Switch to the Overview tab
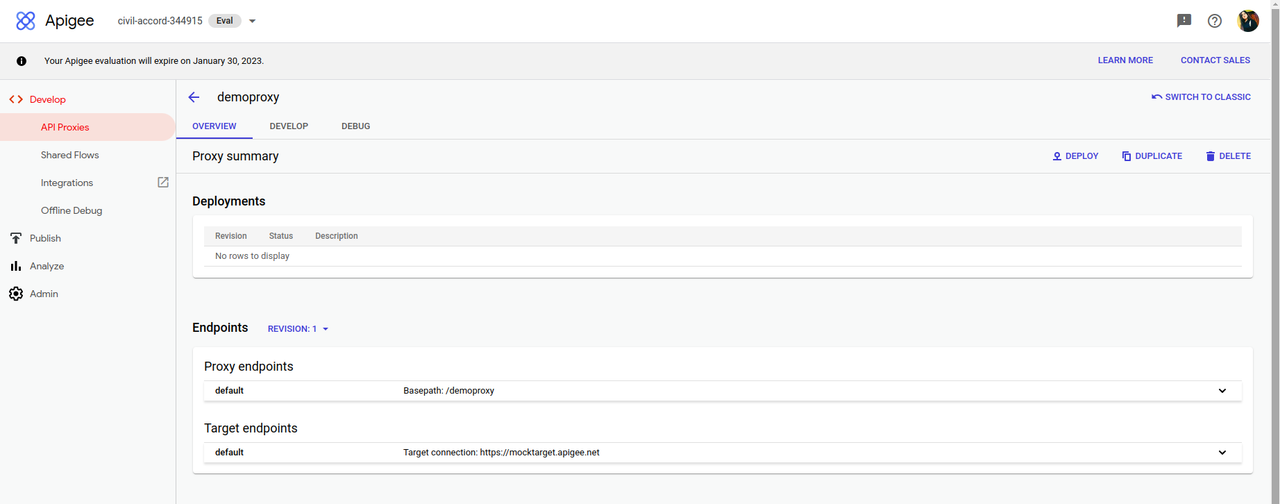The image size is (1280, 504). (214, 126)
